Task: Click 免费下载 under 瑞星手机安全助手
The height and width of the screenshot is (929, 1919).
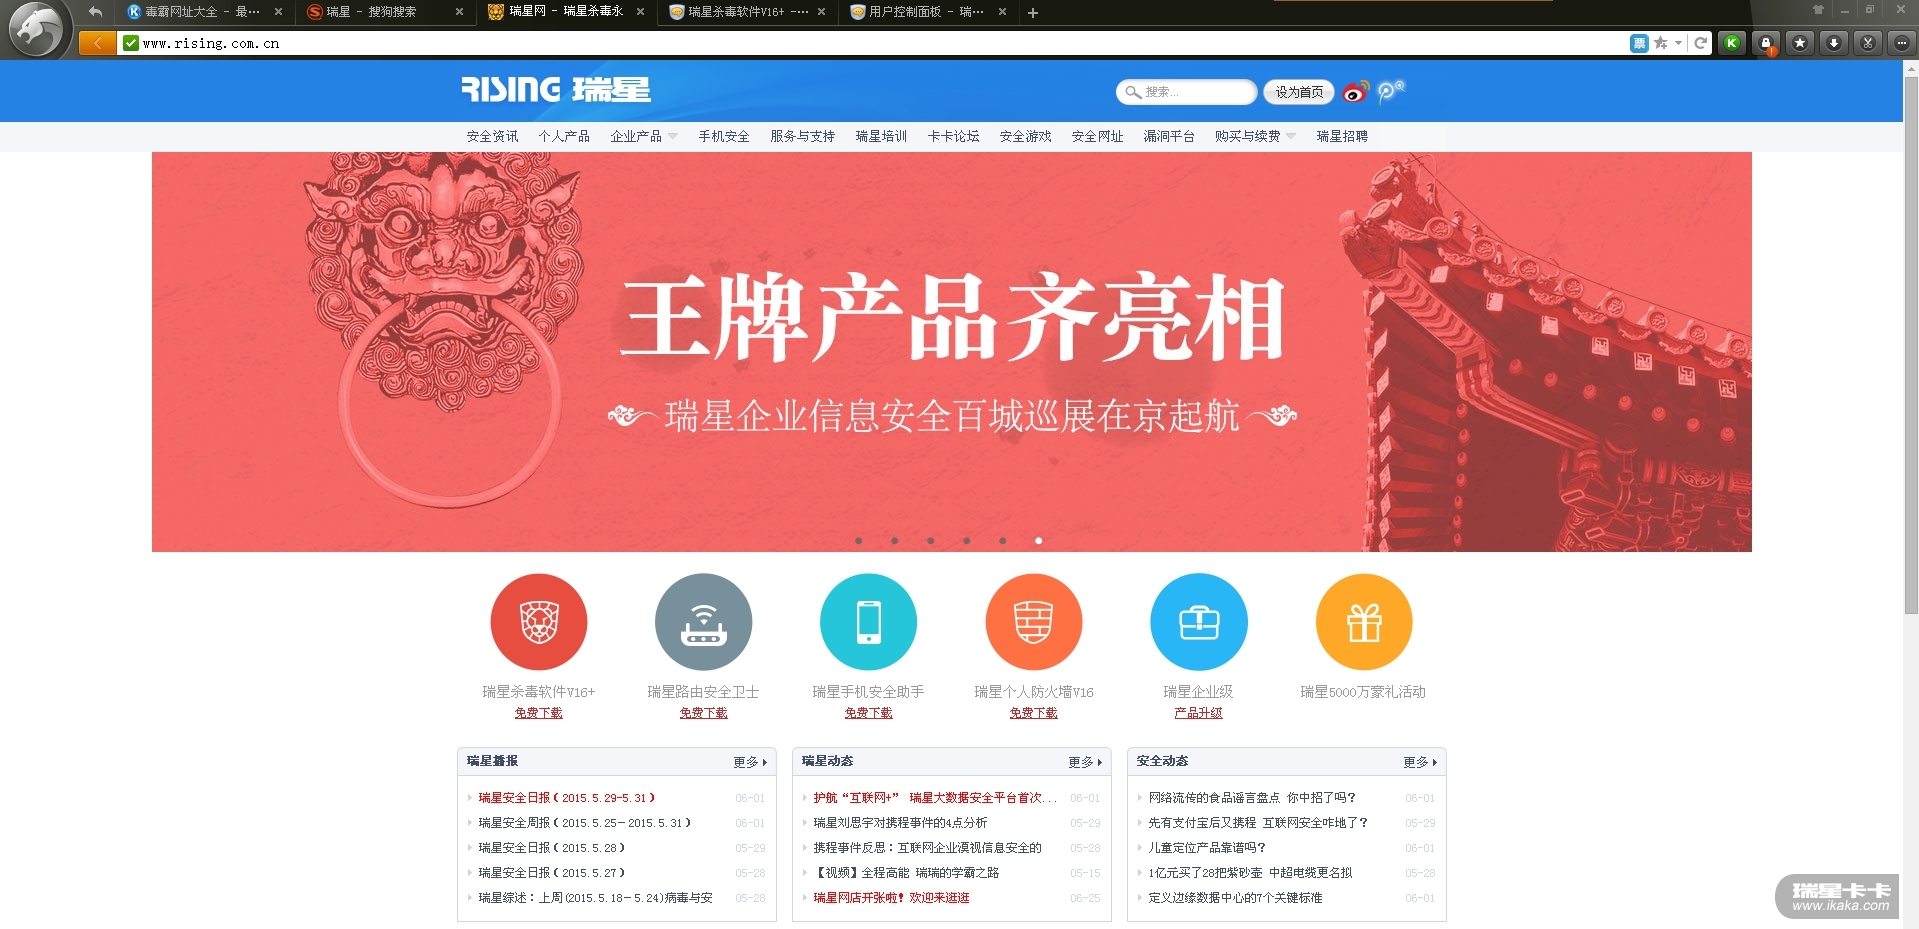Action: pos(868,713)
